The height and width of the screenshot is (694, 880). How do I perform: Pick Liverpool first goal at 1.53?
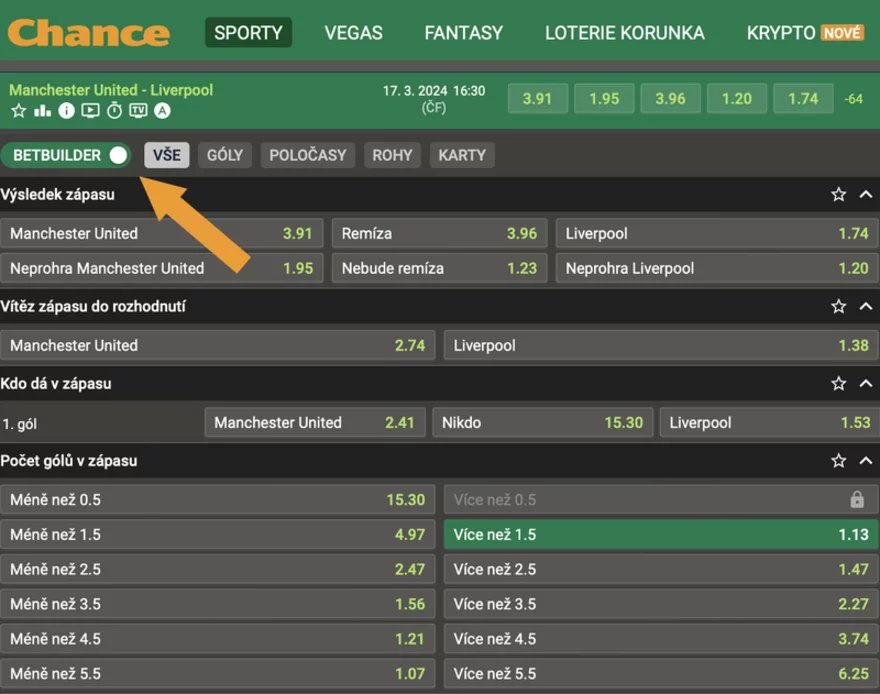pyautogui.click(x=769, y=422)
